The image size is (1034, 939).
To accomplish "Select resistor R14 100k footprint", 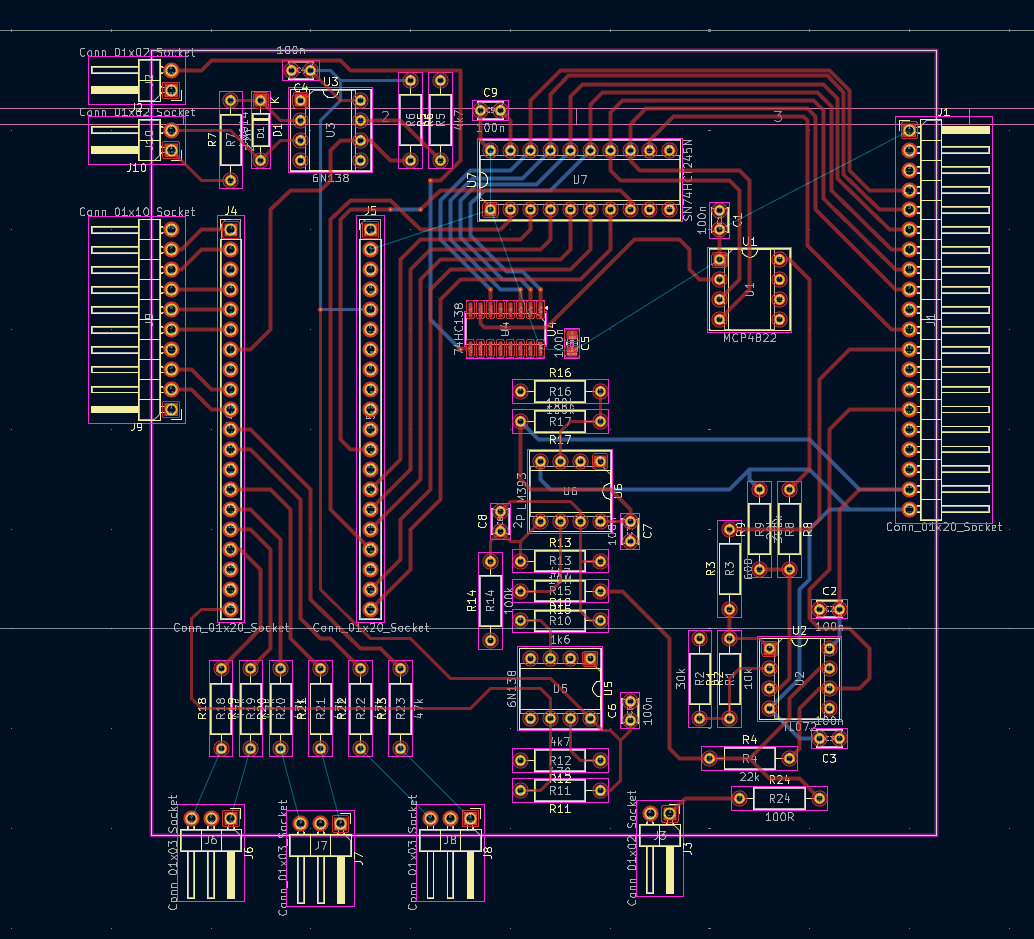I will pyautogui.click(x=490, y=601).
